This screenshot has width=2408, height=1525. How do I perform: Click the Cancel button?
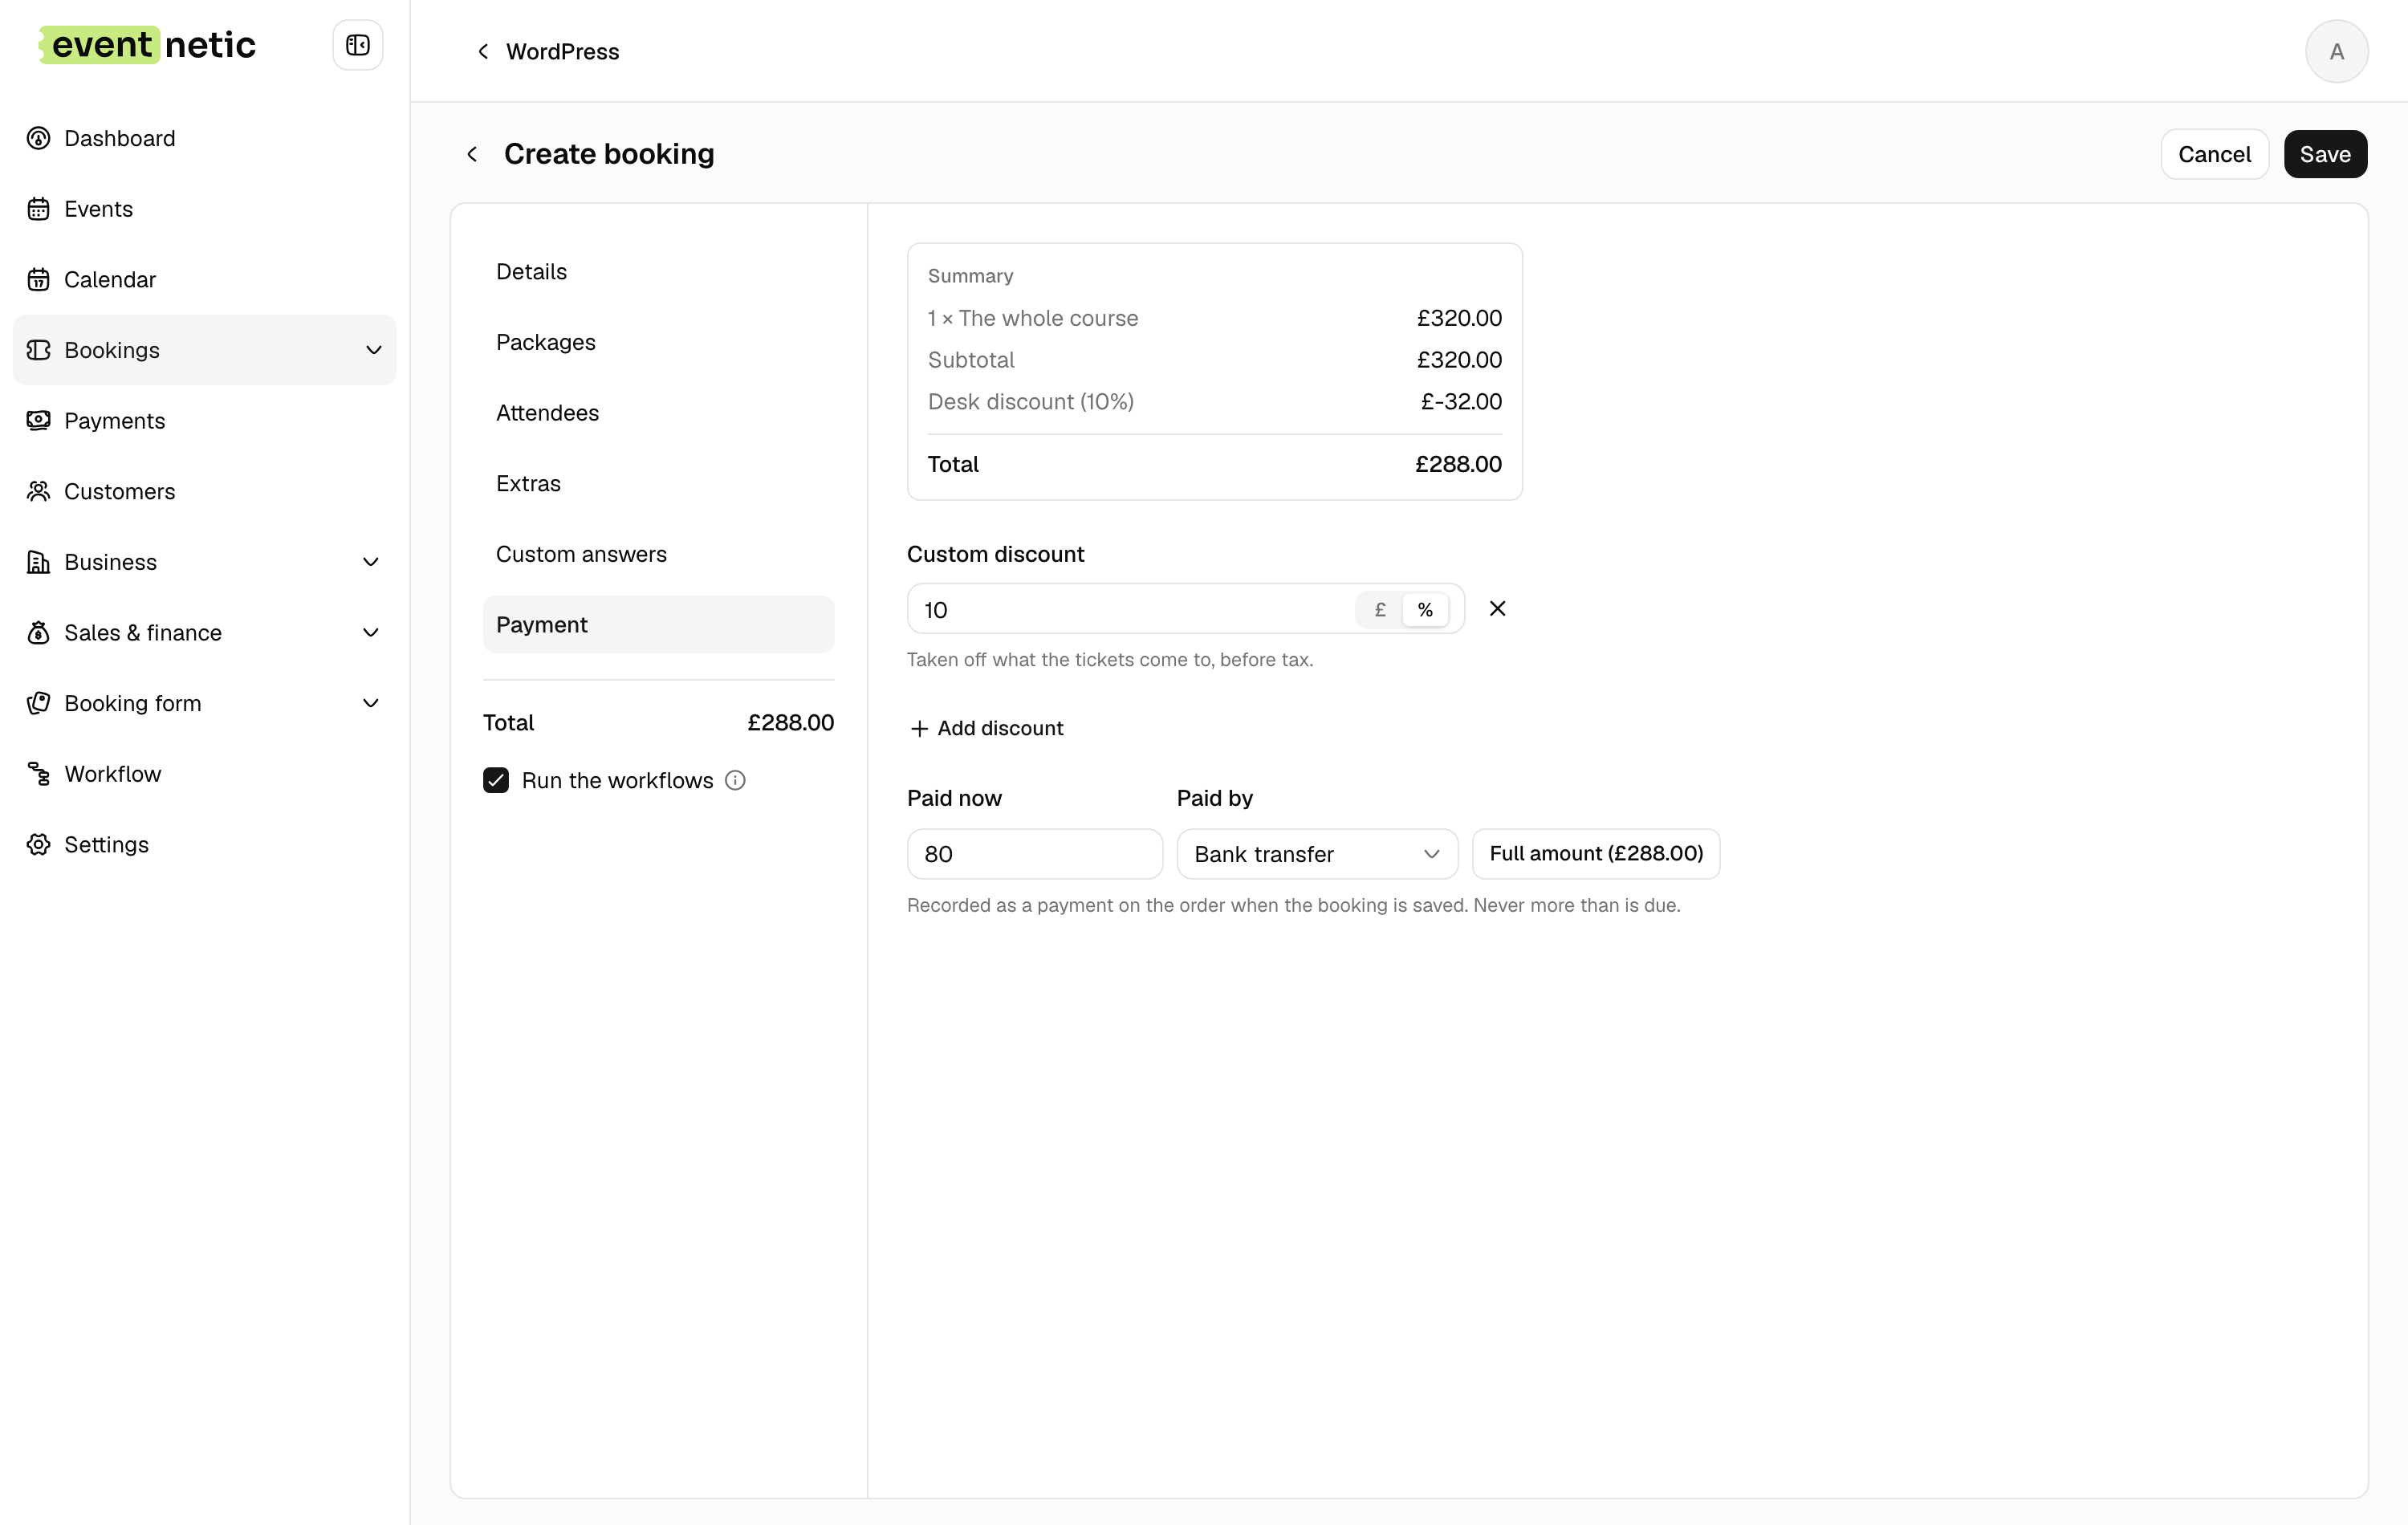click(x=2214, y=154)
